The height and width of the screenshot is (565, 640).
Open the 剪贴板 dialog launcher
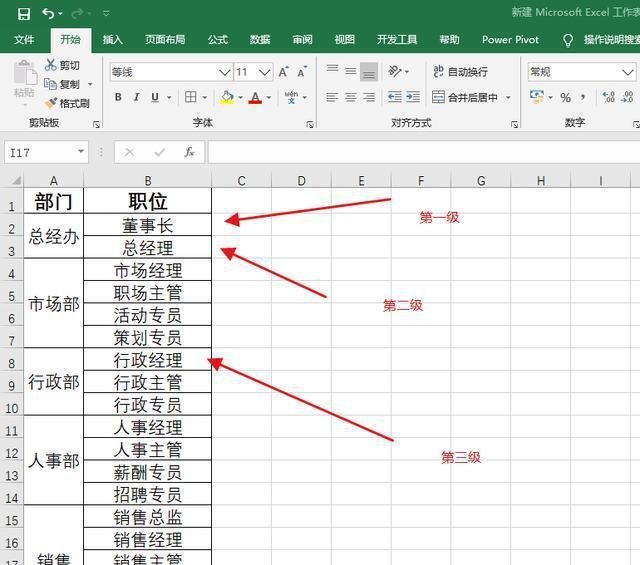(97, 124)
